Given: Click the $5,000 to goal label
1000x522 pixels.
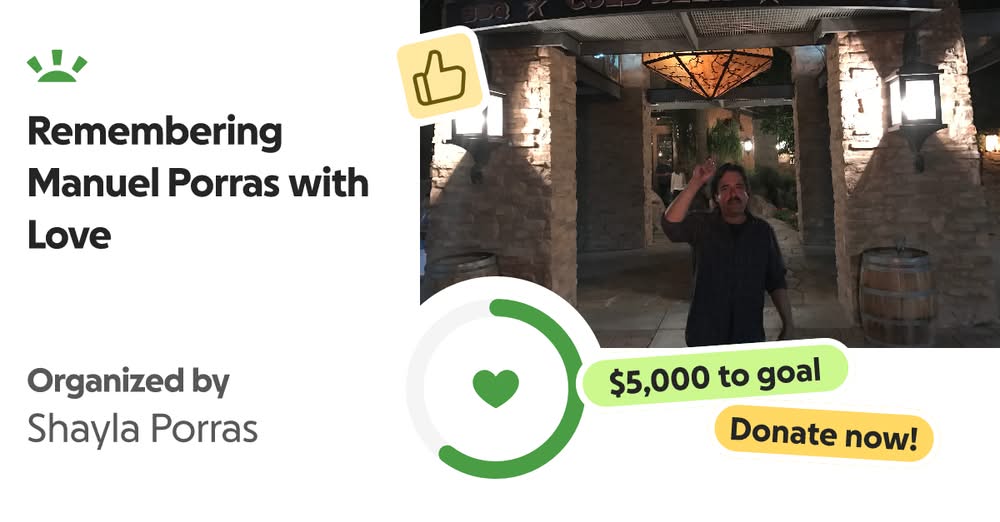Looking at the screenshot, I should click(x=714, y=377).
